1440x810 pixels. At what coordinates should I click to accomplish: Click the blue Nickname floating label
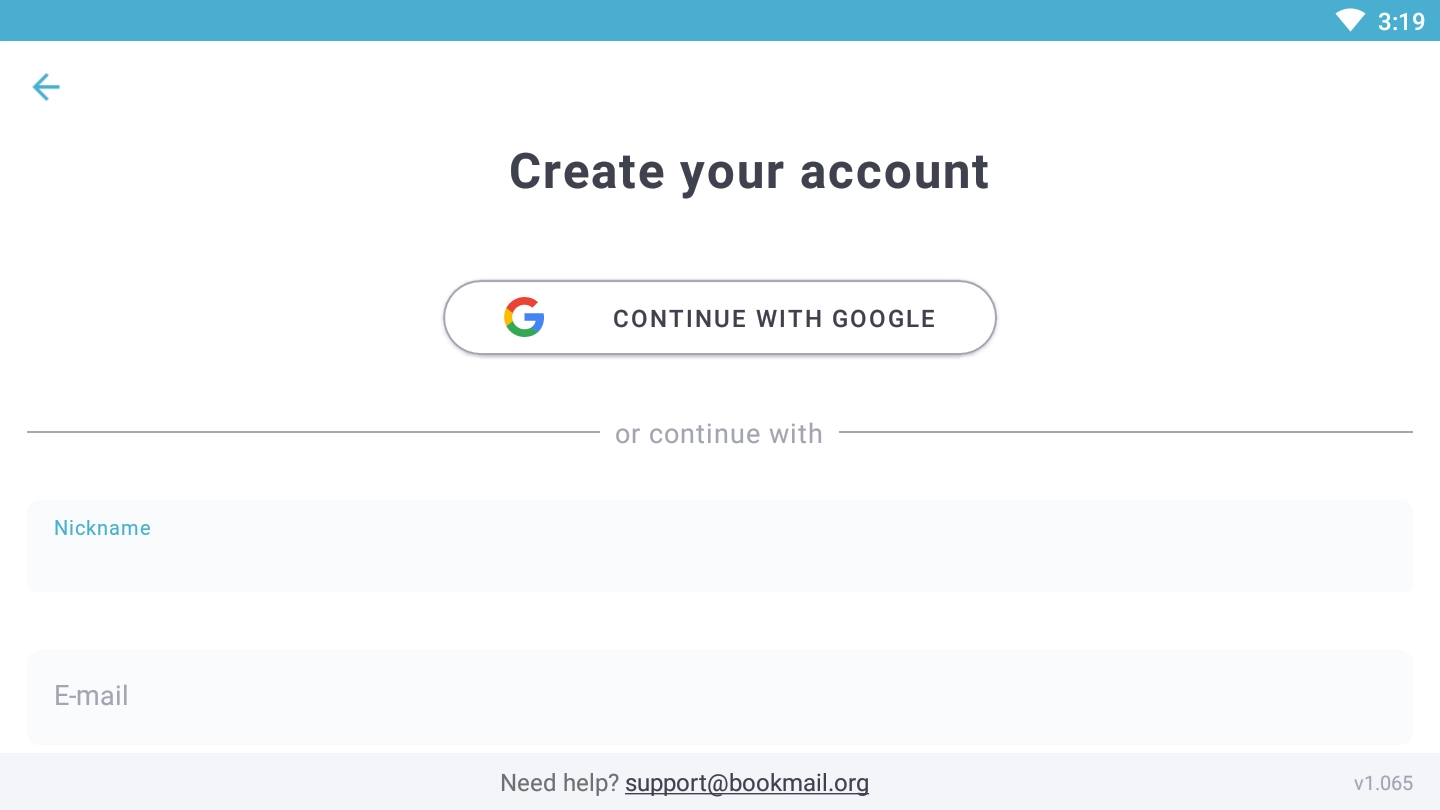click(x=102, y=528)
